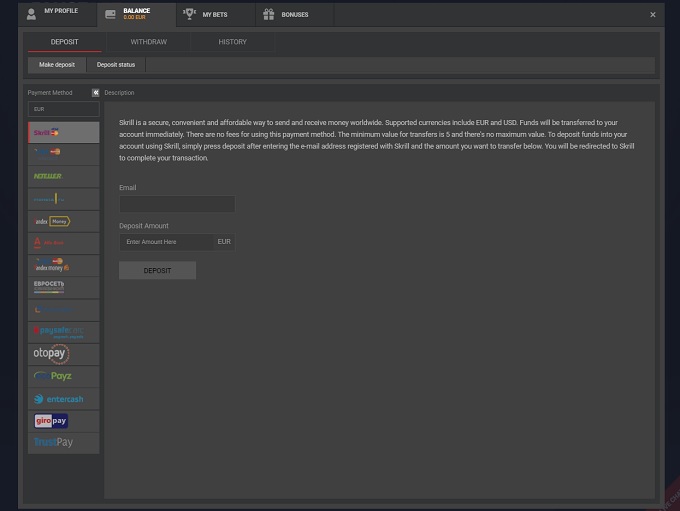Pick Евросеть payment method

pos(63,287)
